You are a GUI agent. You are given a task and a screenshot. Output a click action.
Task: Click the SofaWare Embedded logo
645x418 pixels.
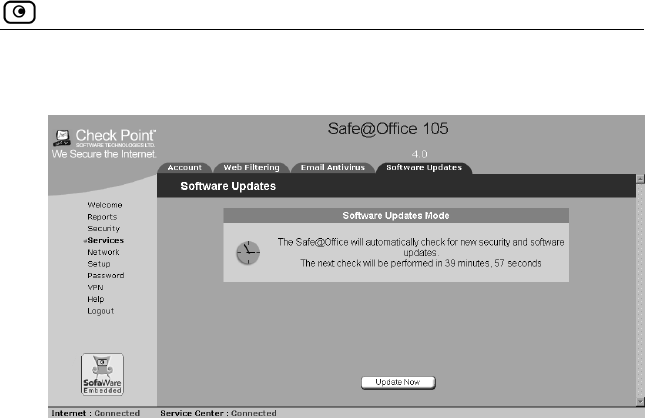(x=102, y=374)
